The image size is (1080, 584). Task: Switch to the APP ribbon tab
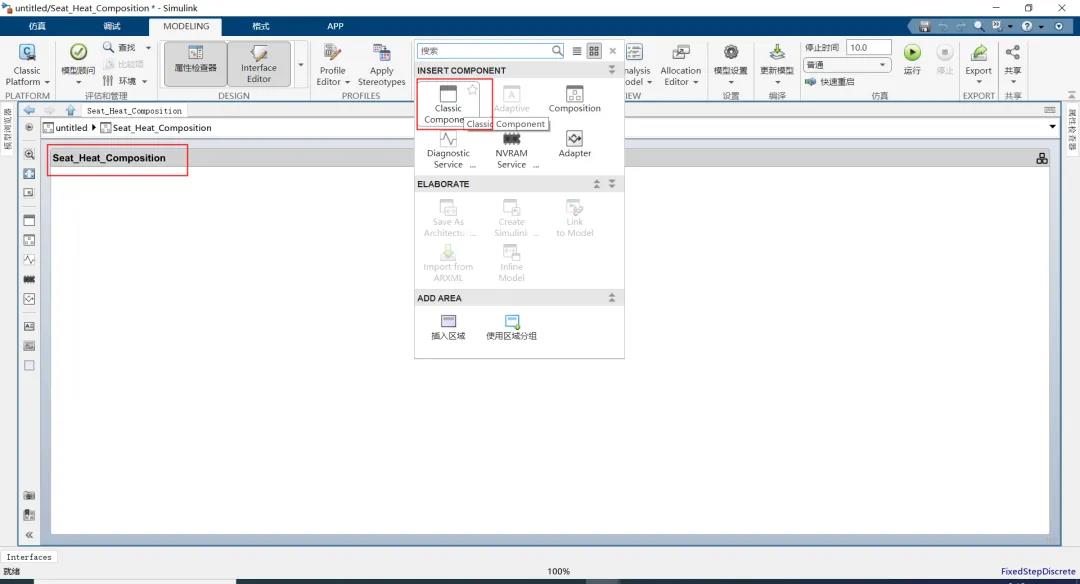pyautogui.click(x=335, y=26)
